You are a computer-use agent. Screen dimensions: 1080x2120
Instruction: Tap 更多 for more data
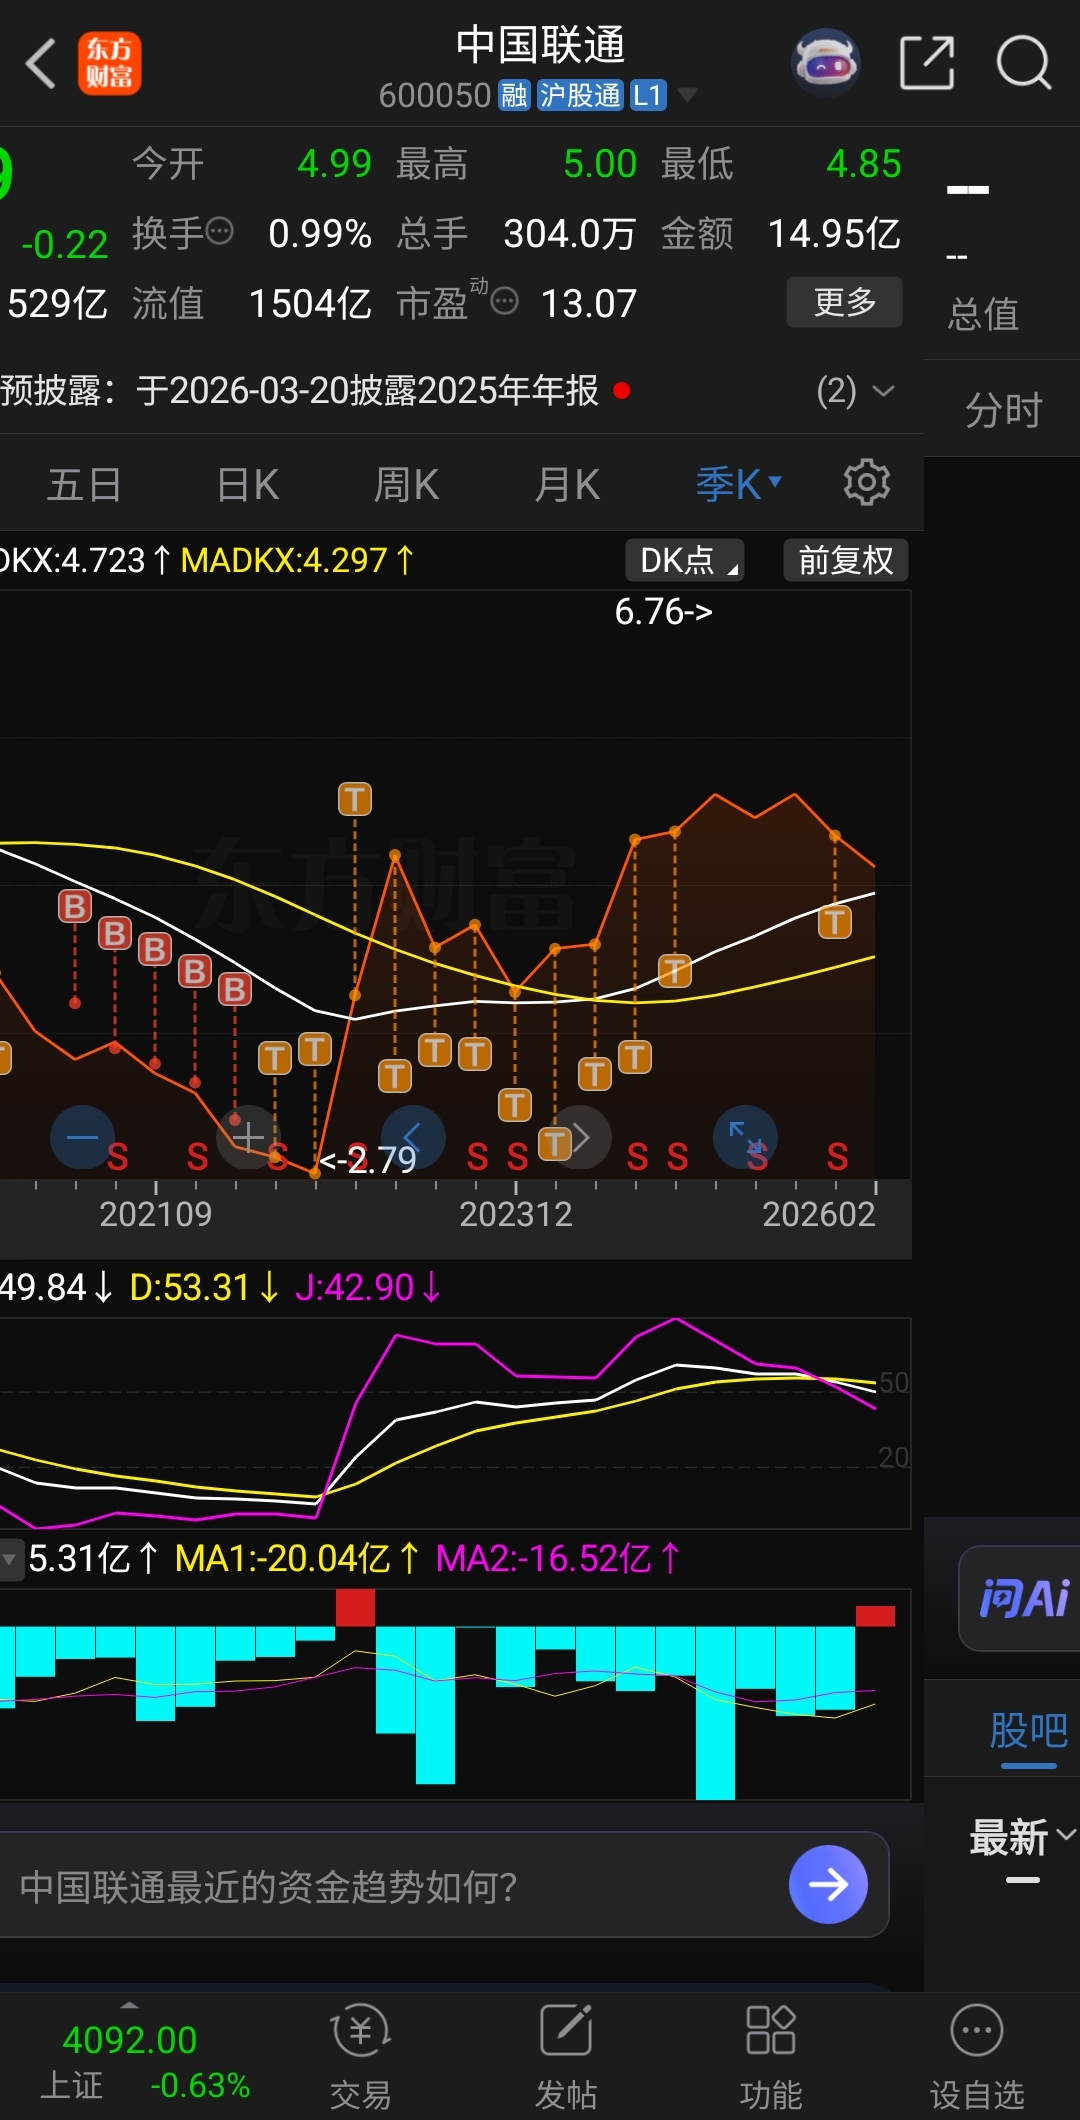pyautogui.click(x=845, y=301)
